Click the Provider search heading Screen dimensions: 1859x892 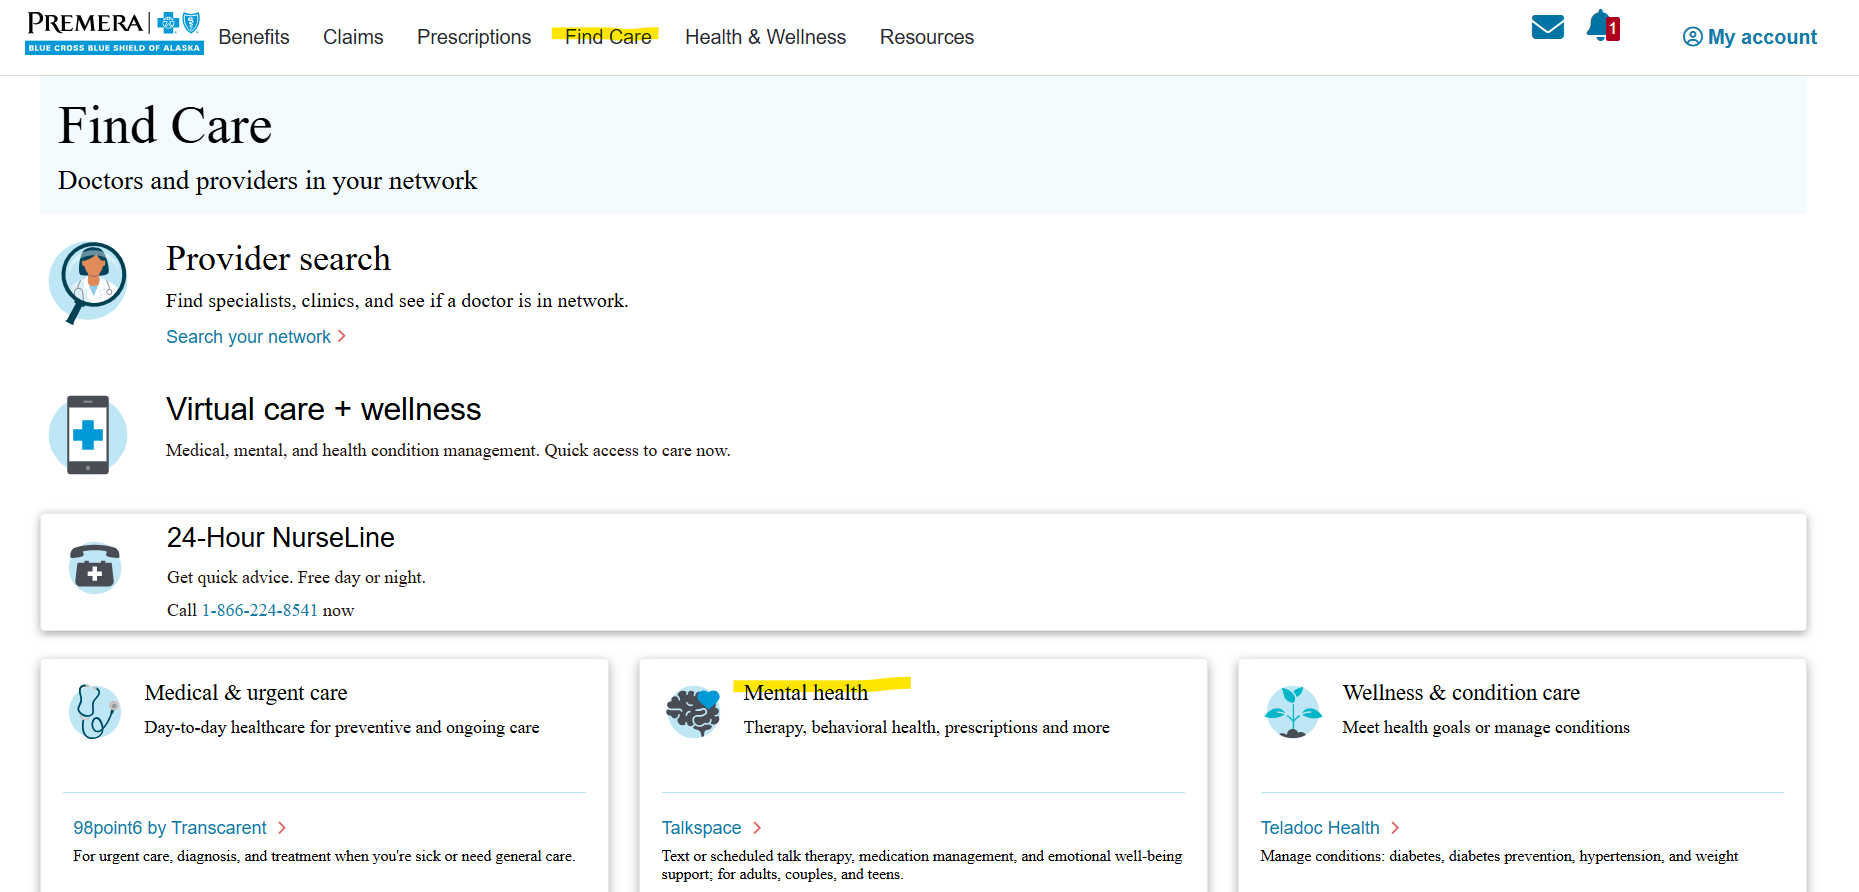(x=278, y=259)
